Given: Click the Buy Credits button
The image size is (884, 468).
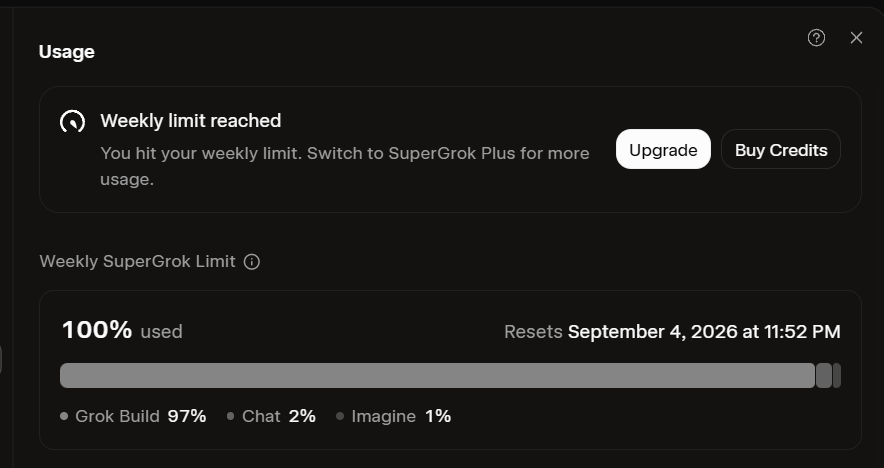Looking at the screenshot, I should point(781,149).
